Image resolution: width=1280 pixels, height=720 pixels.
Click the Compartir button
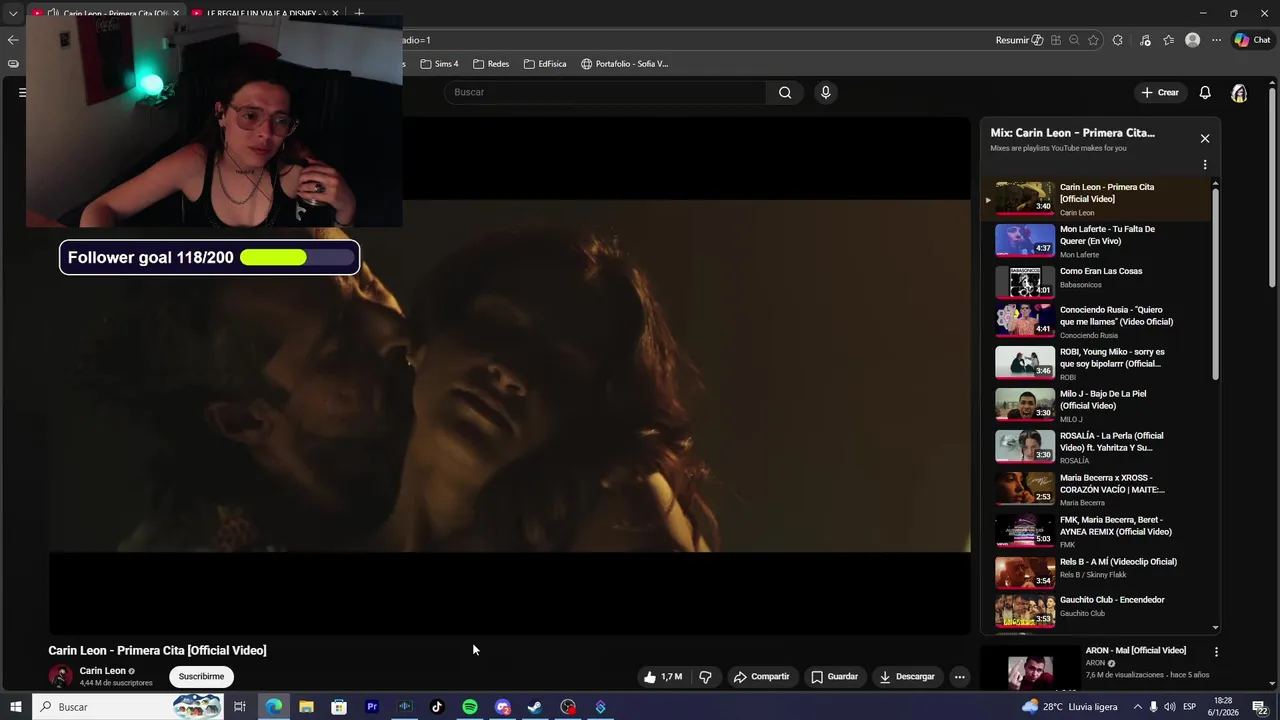coord(762,677)
